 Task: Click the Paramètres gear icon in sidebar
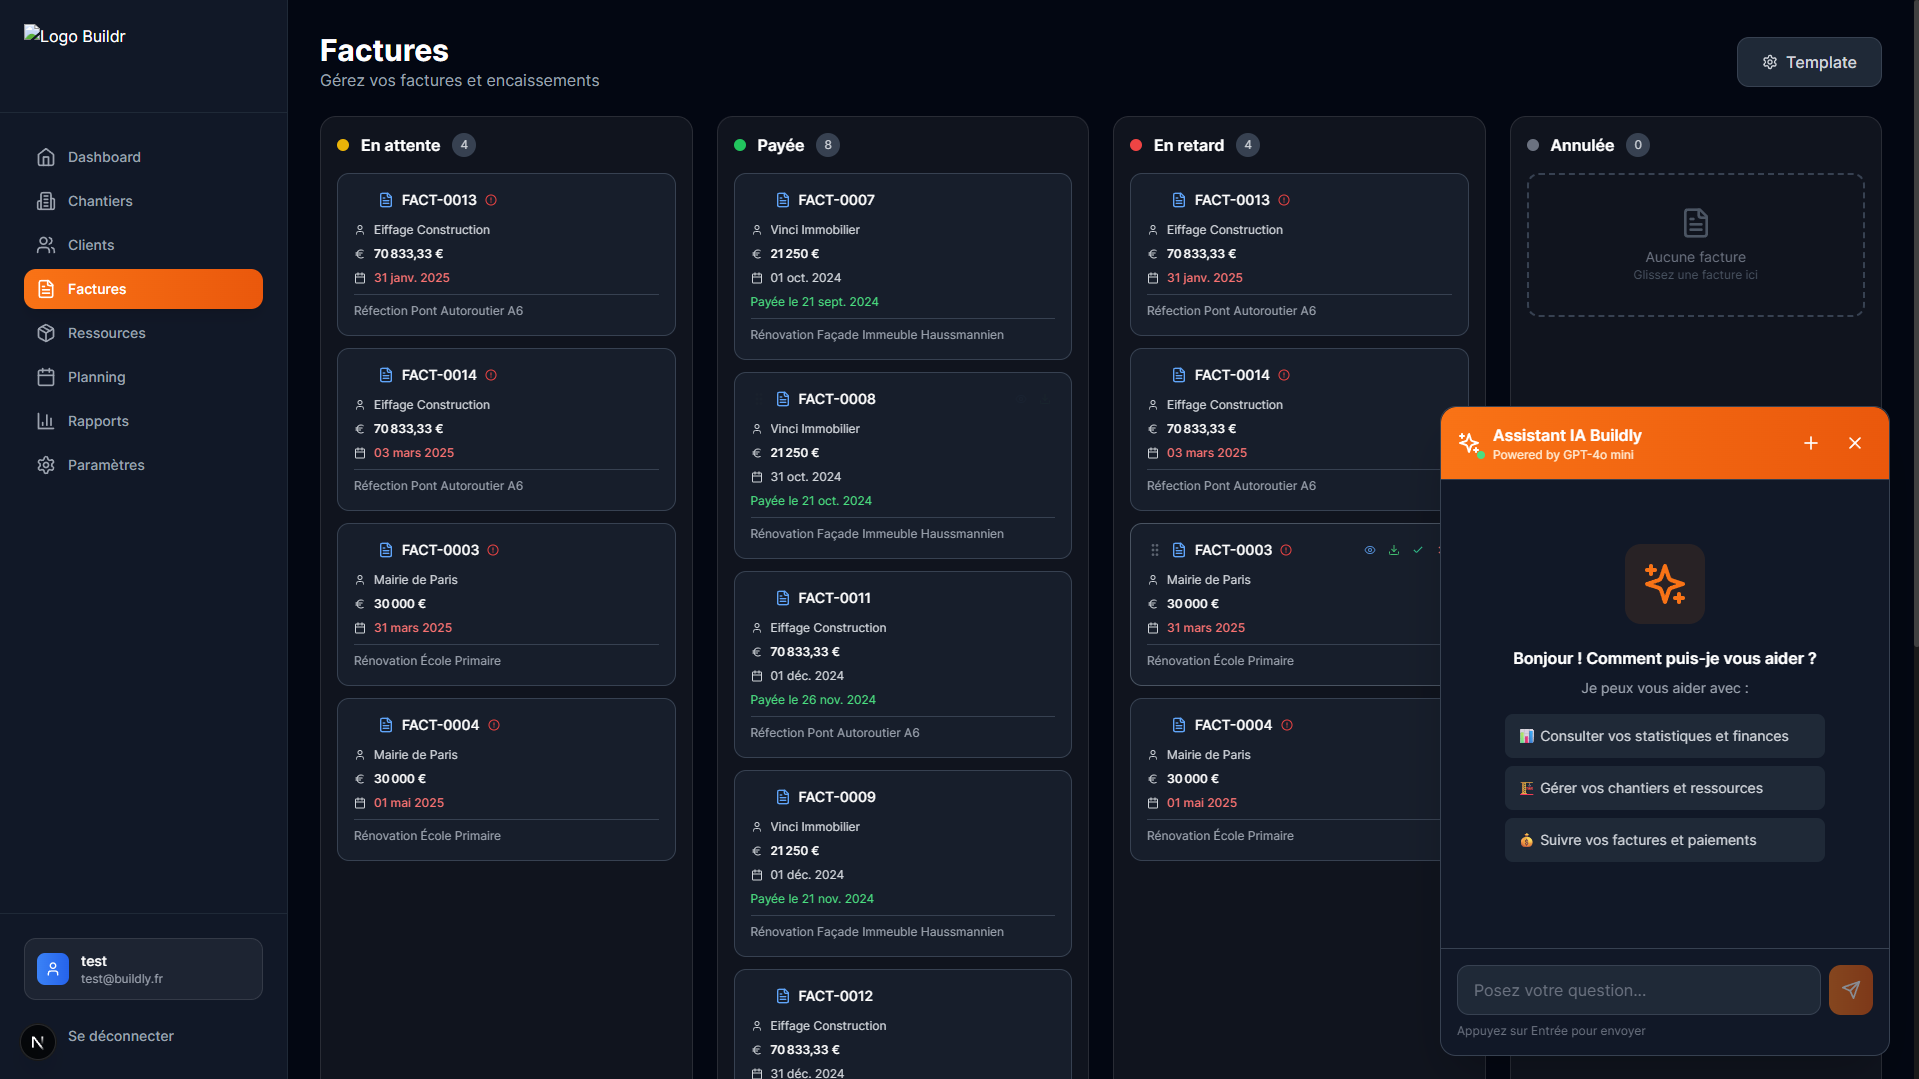pos(46,465)
